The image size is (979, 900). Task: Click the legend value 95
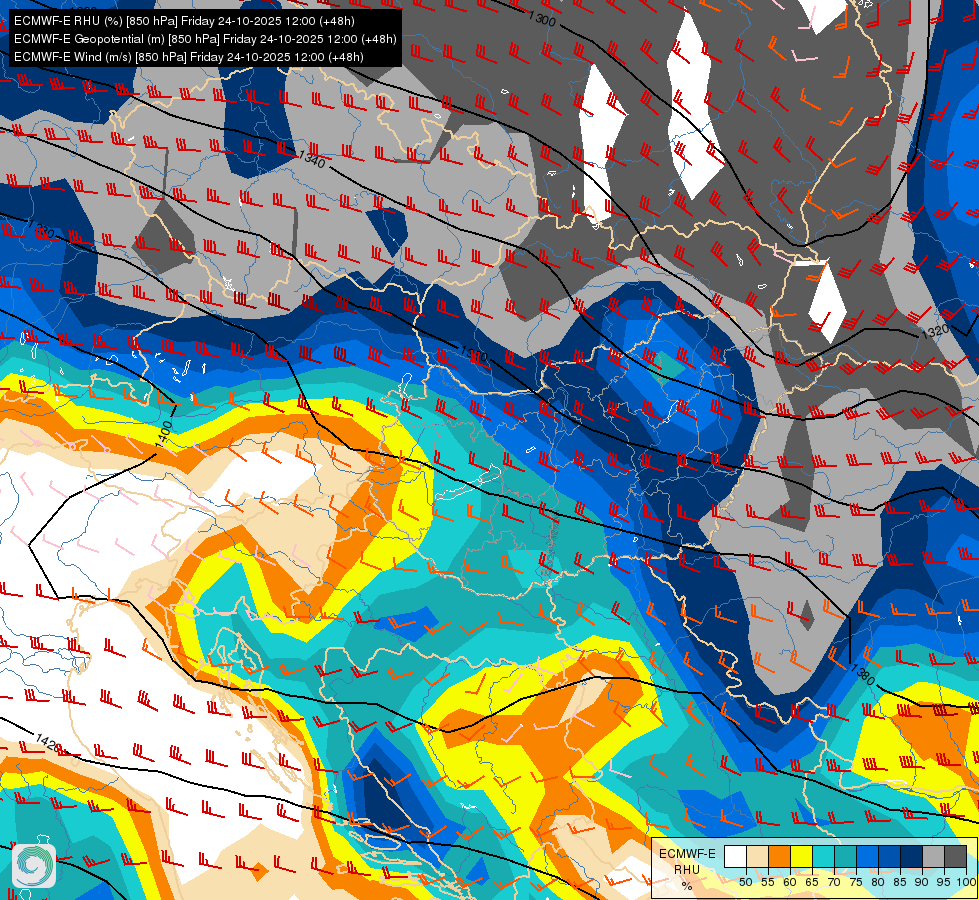[x=944, y=882]
